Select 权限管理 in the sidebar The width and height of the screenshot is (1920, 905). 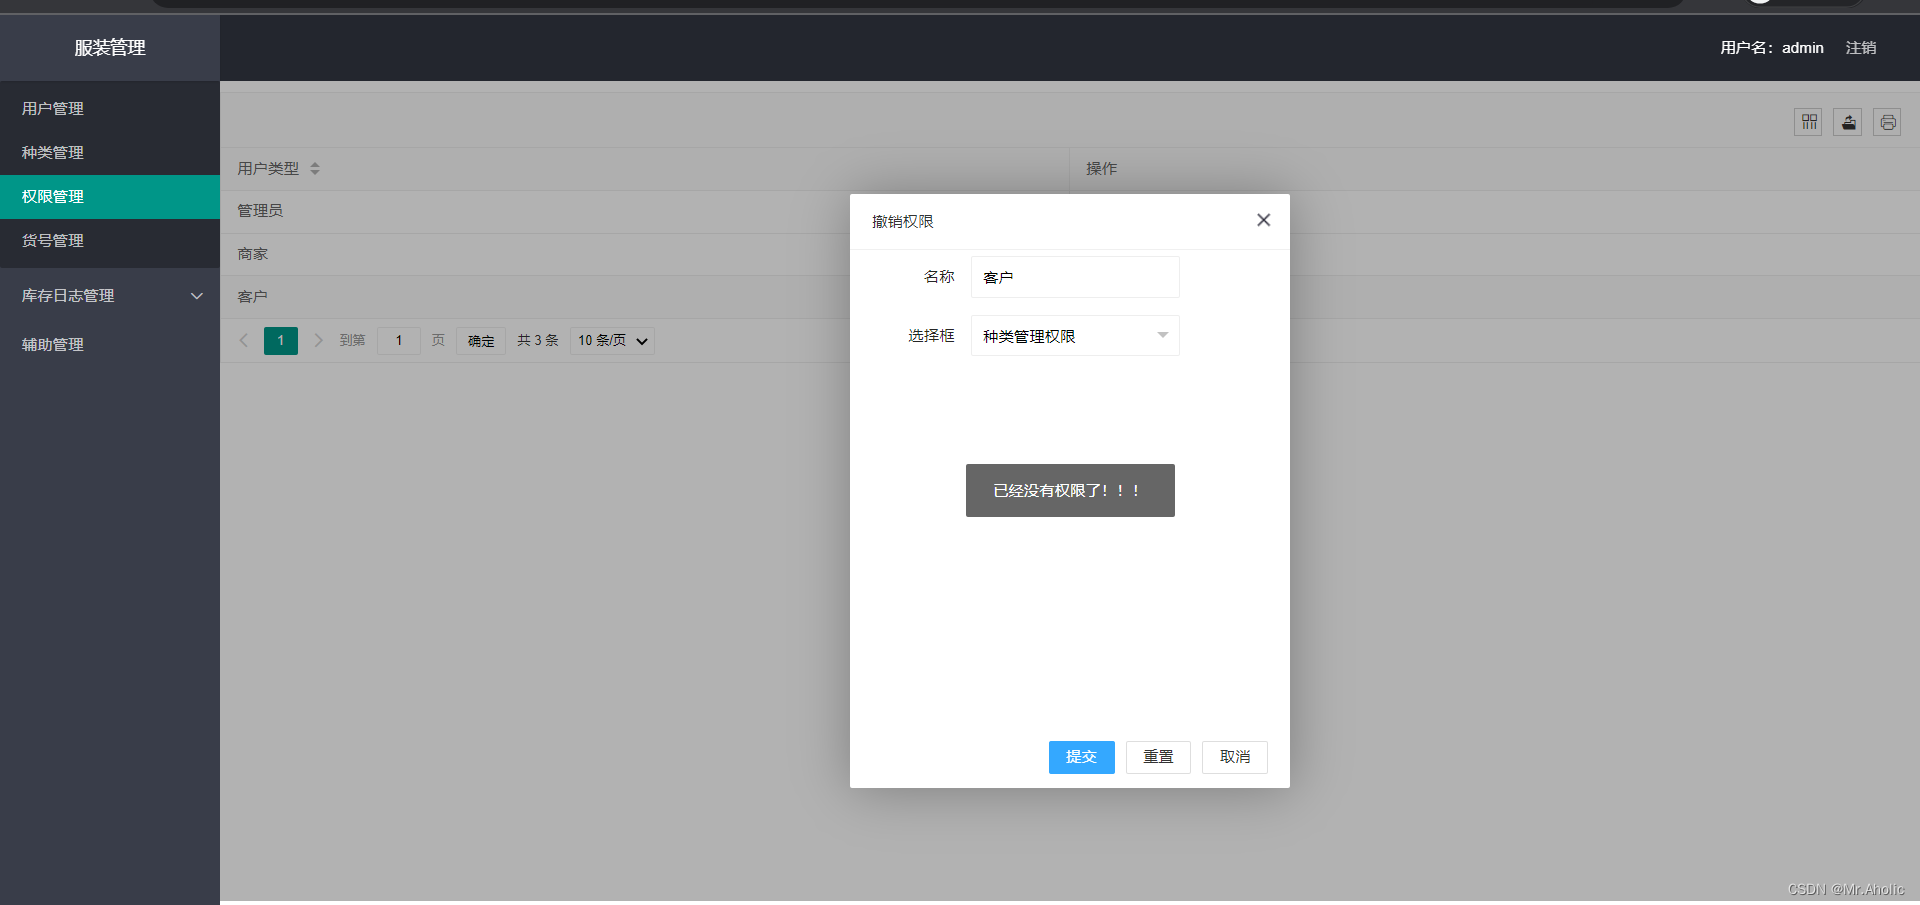tap(110, 196)
